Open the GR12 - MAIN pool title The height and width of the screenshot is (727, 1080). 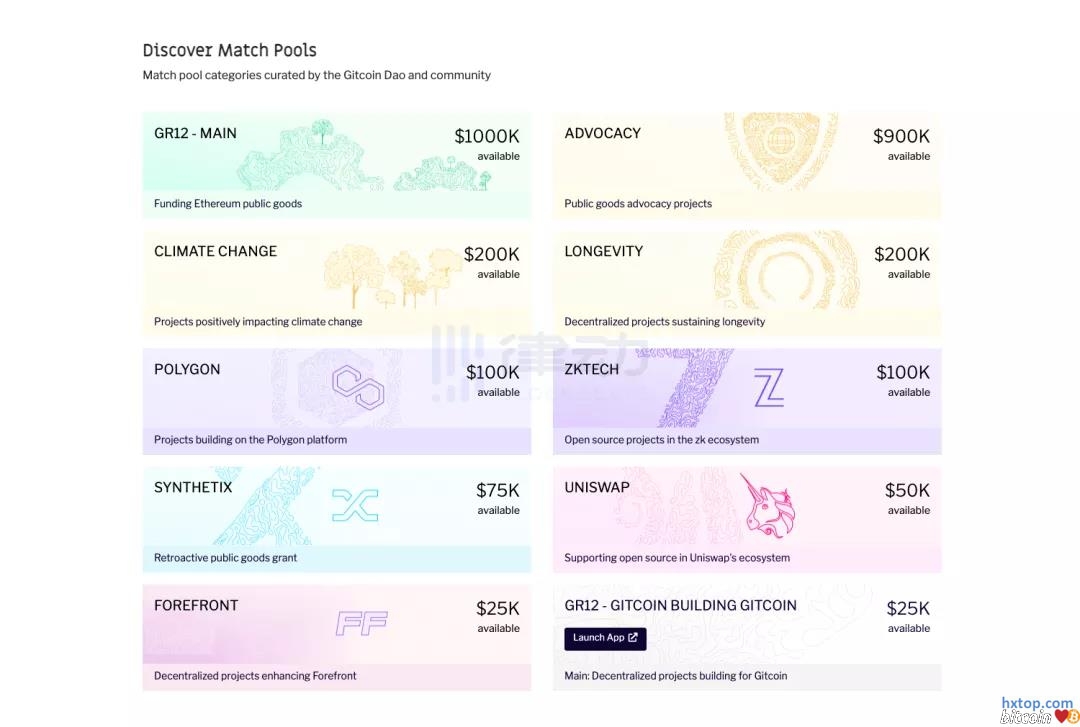(195, 133)
